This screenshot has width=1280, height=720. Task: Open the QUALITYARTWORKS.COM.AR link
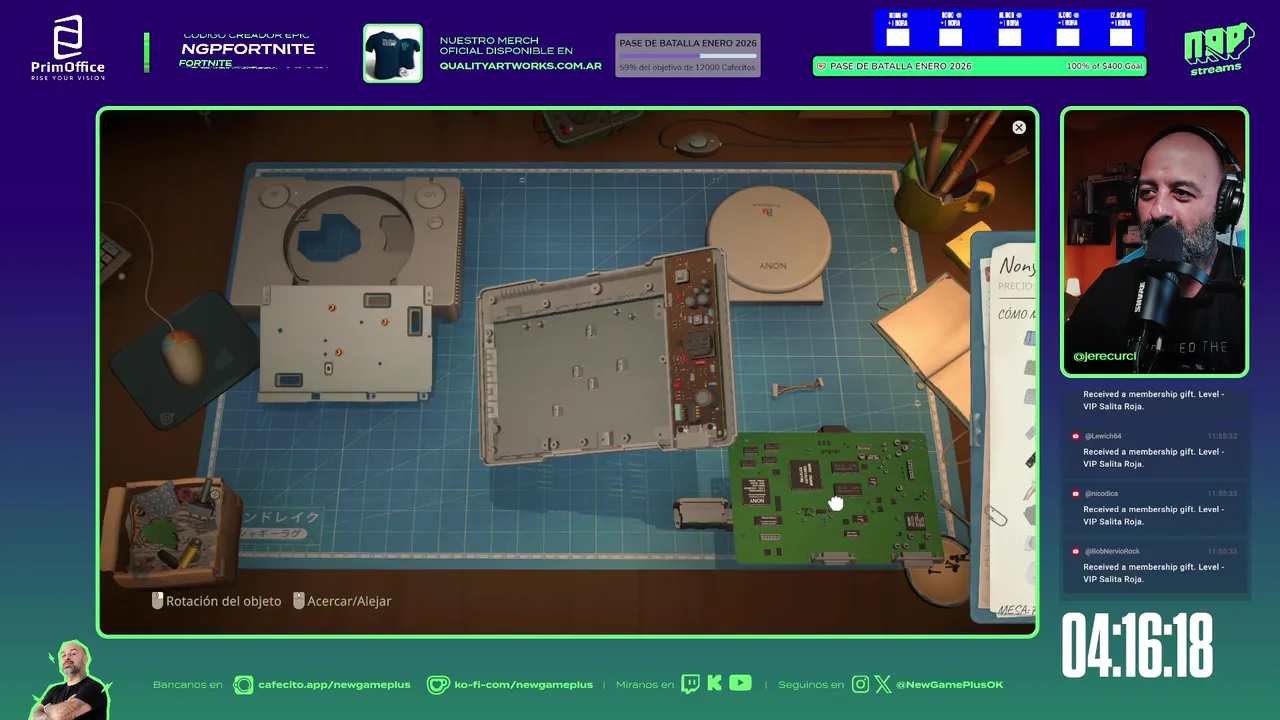click(x=520, y=66)
